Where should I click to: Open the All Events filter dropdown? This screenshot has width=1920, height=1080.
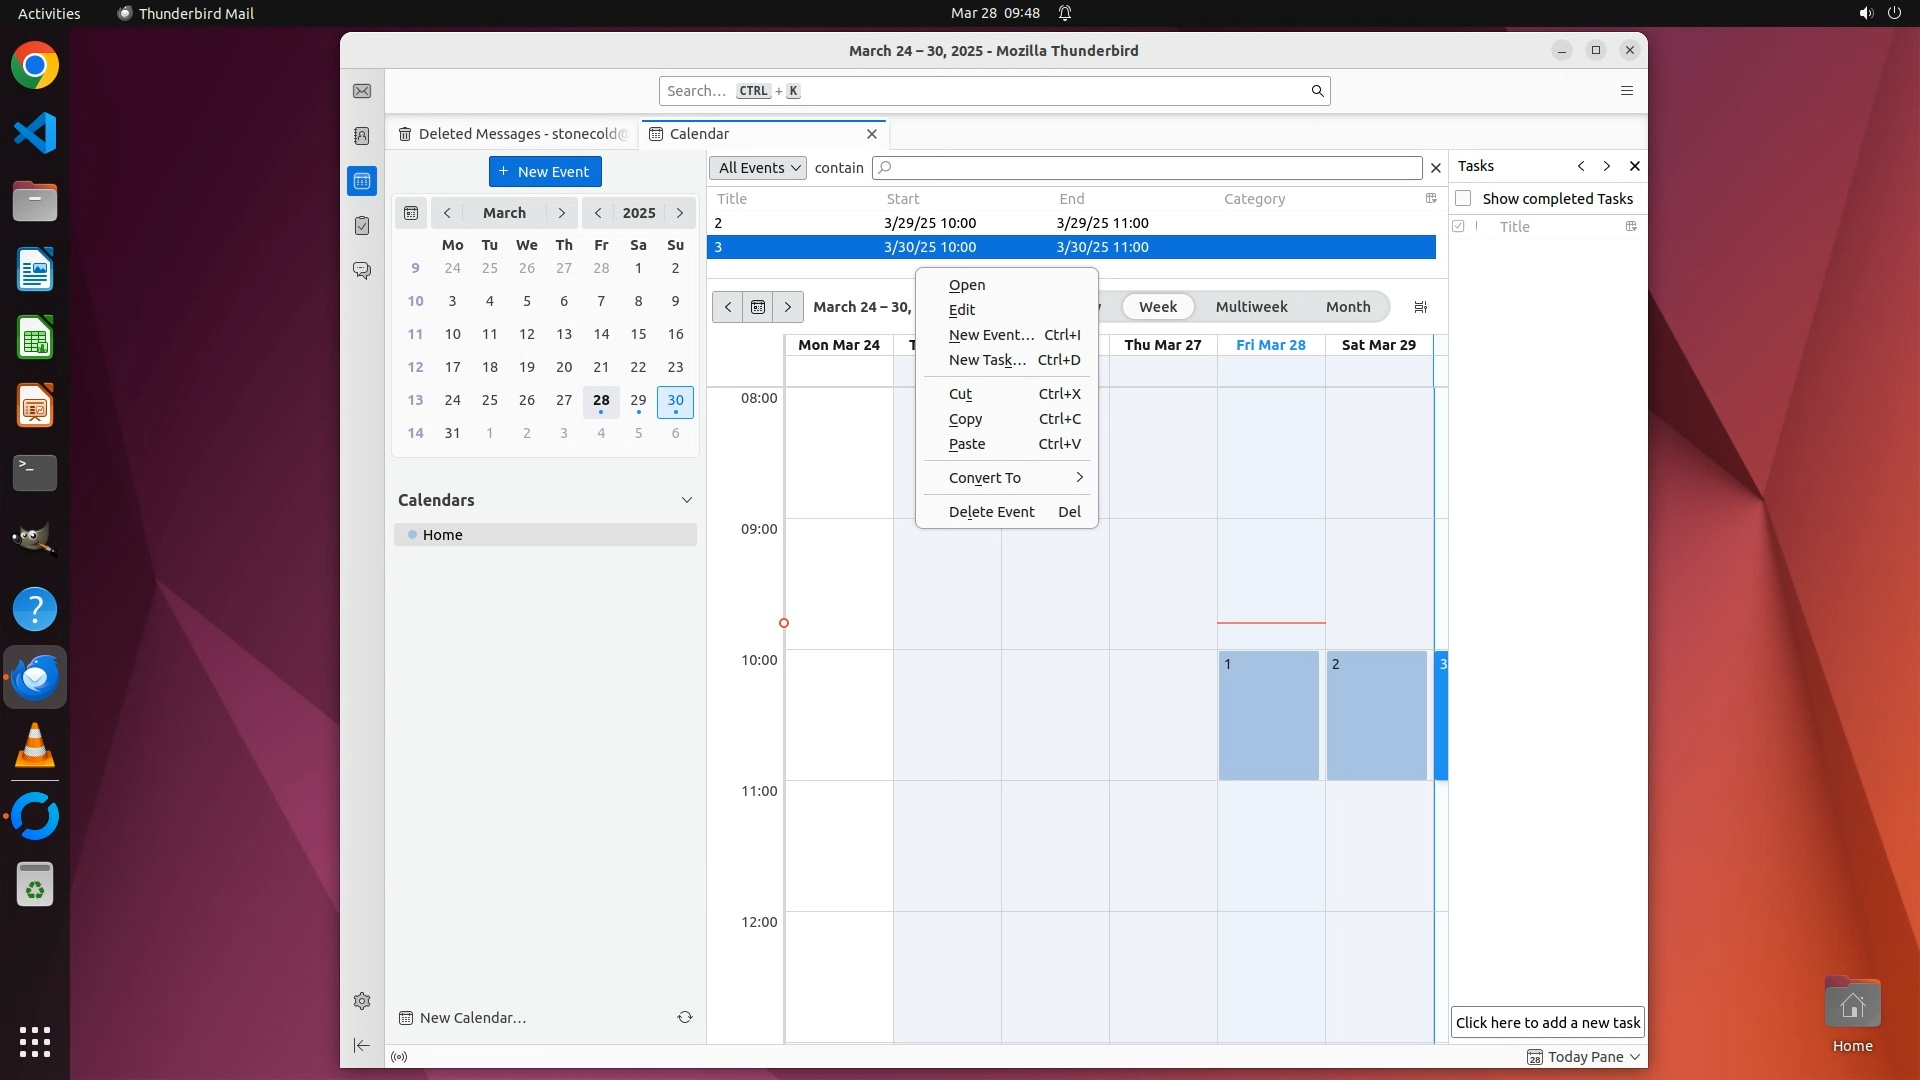pos(758,168)
